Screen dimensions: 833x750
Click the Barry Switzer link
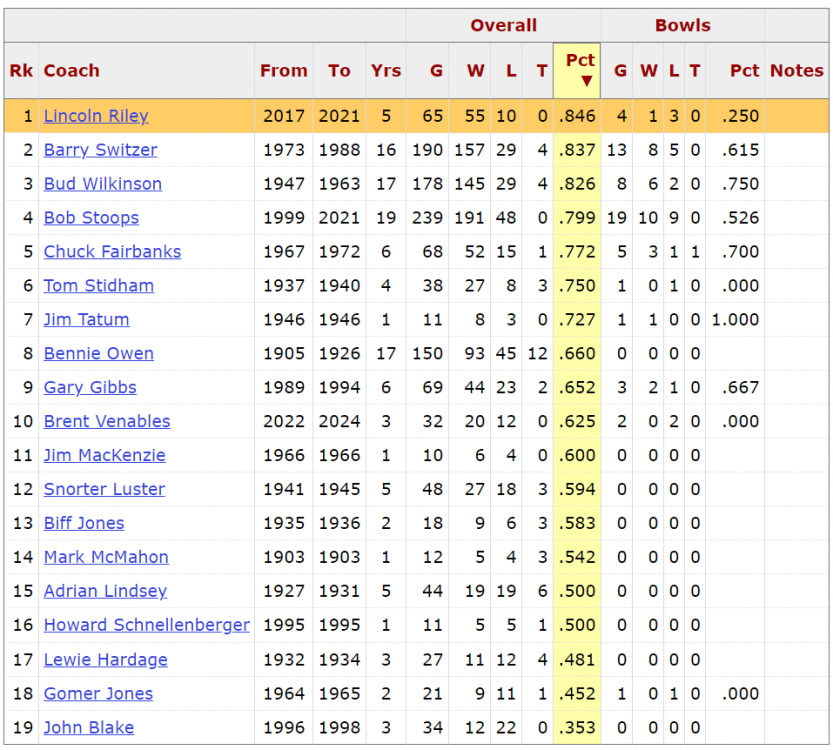click(x=100, y=150)
